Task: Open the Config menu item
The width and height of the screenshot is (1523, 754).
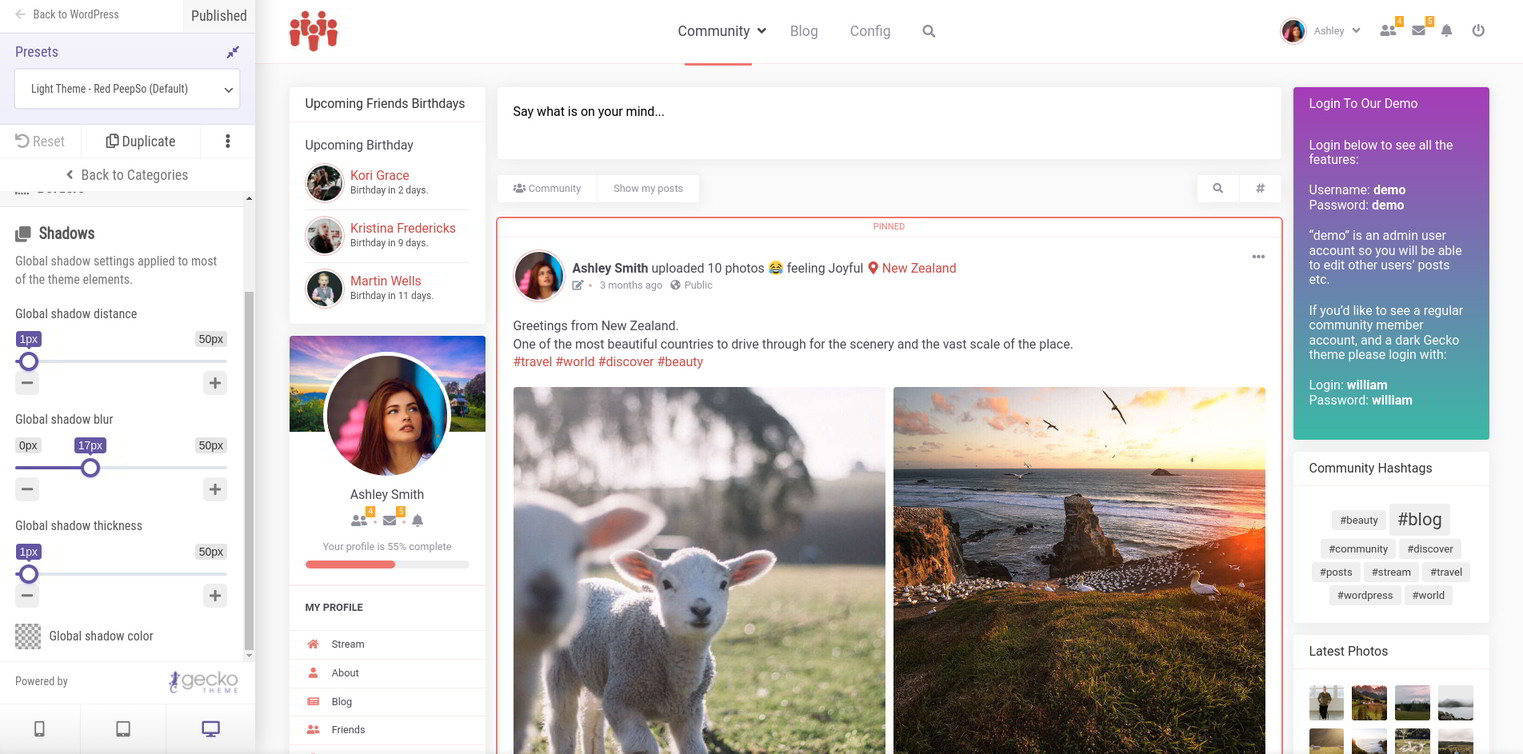Action: point(870,31)
